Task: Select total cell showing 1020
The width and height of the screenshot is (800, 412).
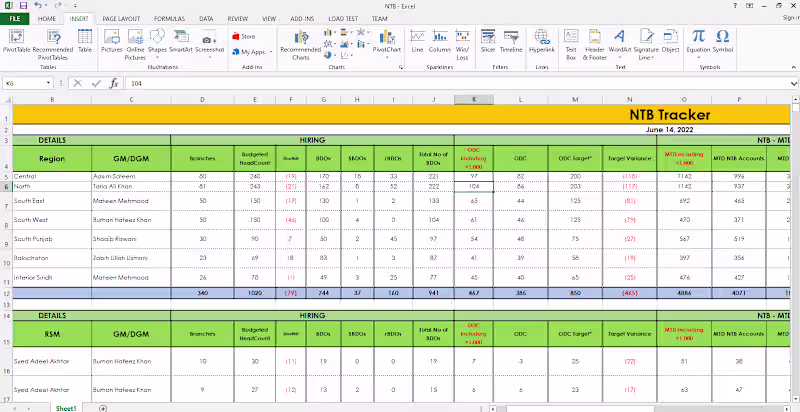Action: click(255, 293)
